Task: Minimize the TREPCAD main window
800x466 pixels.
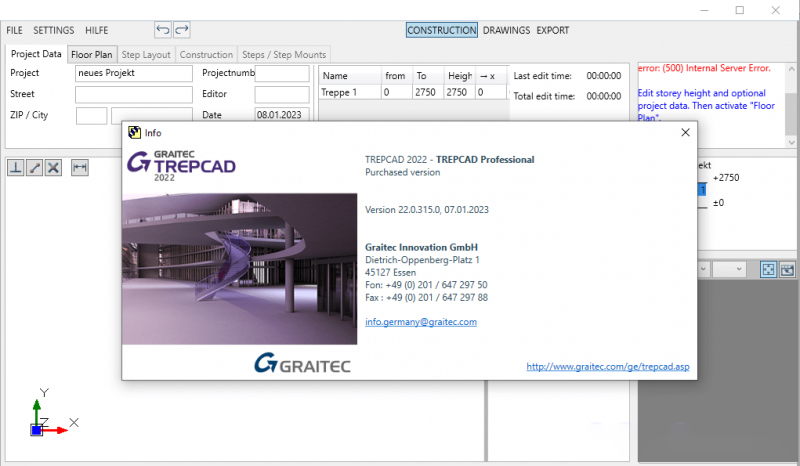Action: (705, 10)
